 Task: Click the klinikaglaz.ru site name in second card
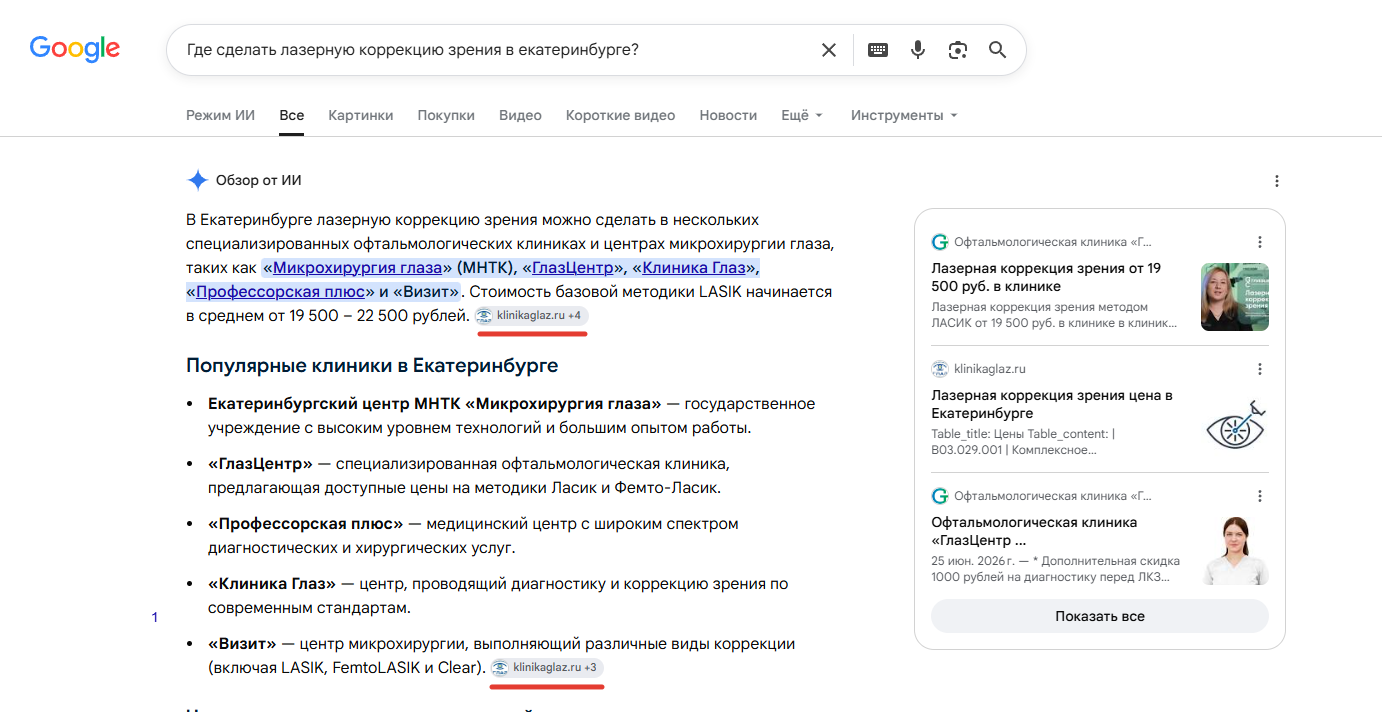pos(990,369)
